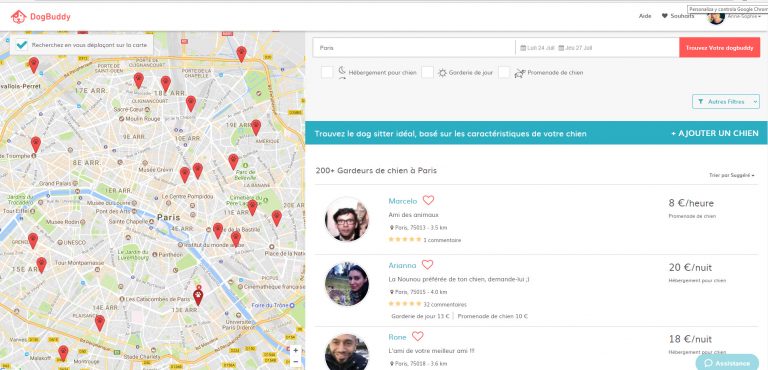Click Trouvez Votre dogbuddy button
Viewport: 768px width, 370px height.
tap(720, 48)
